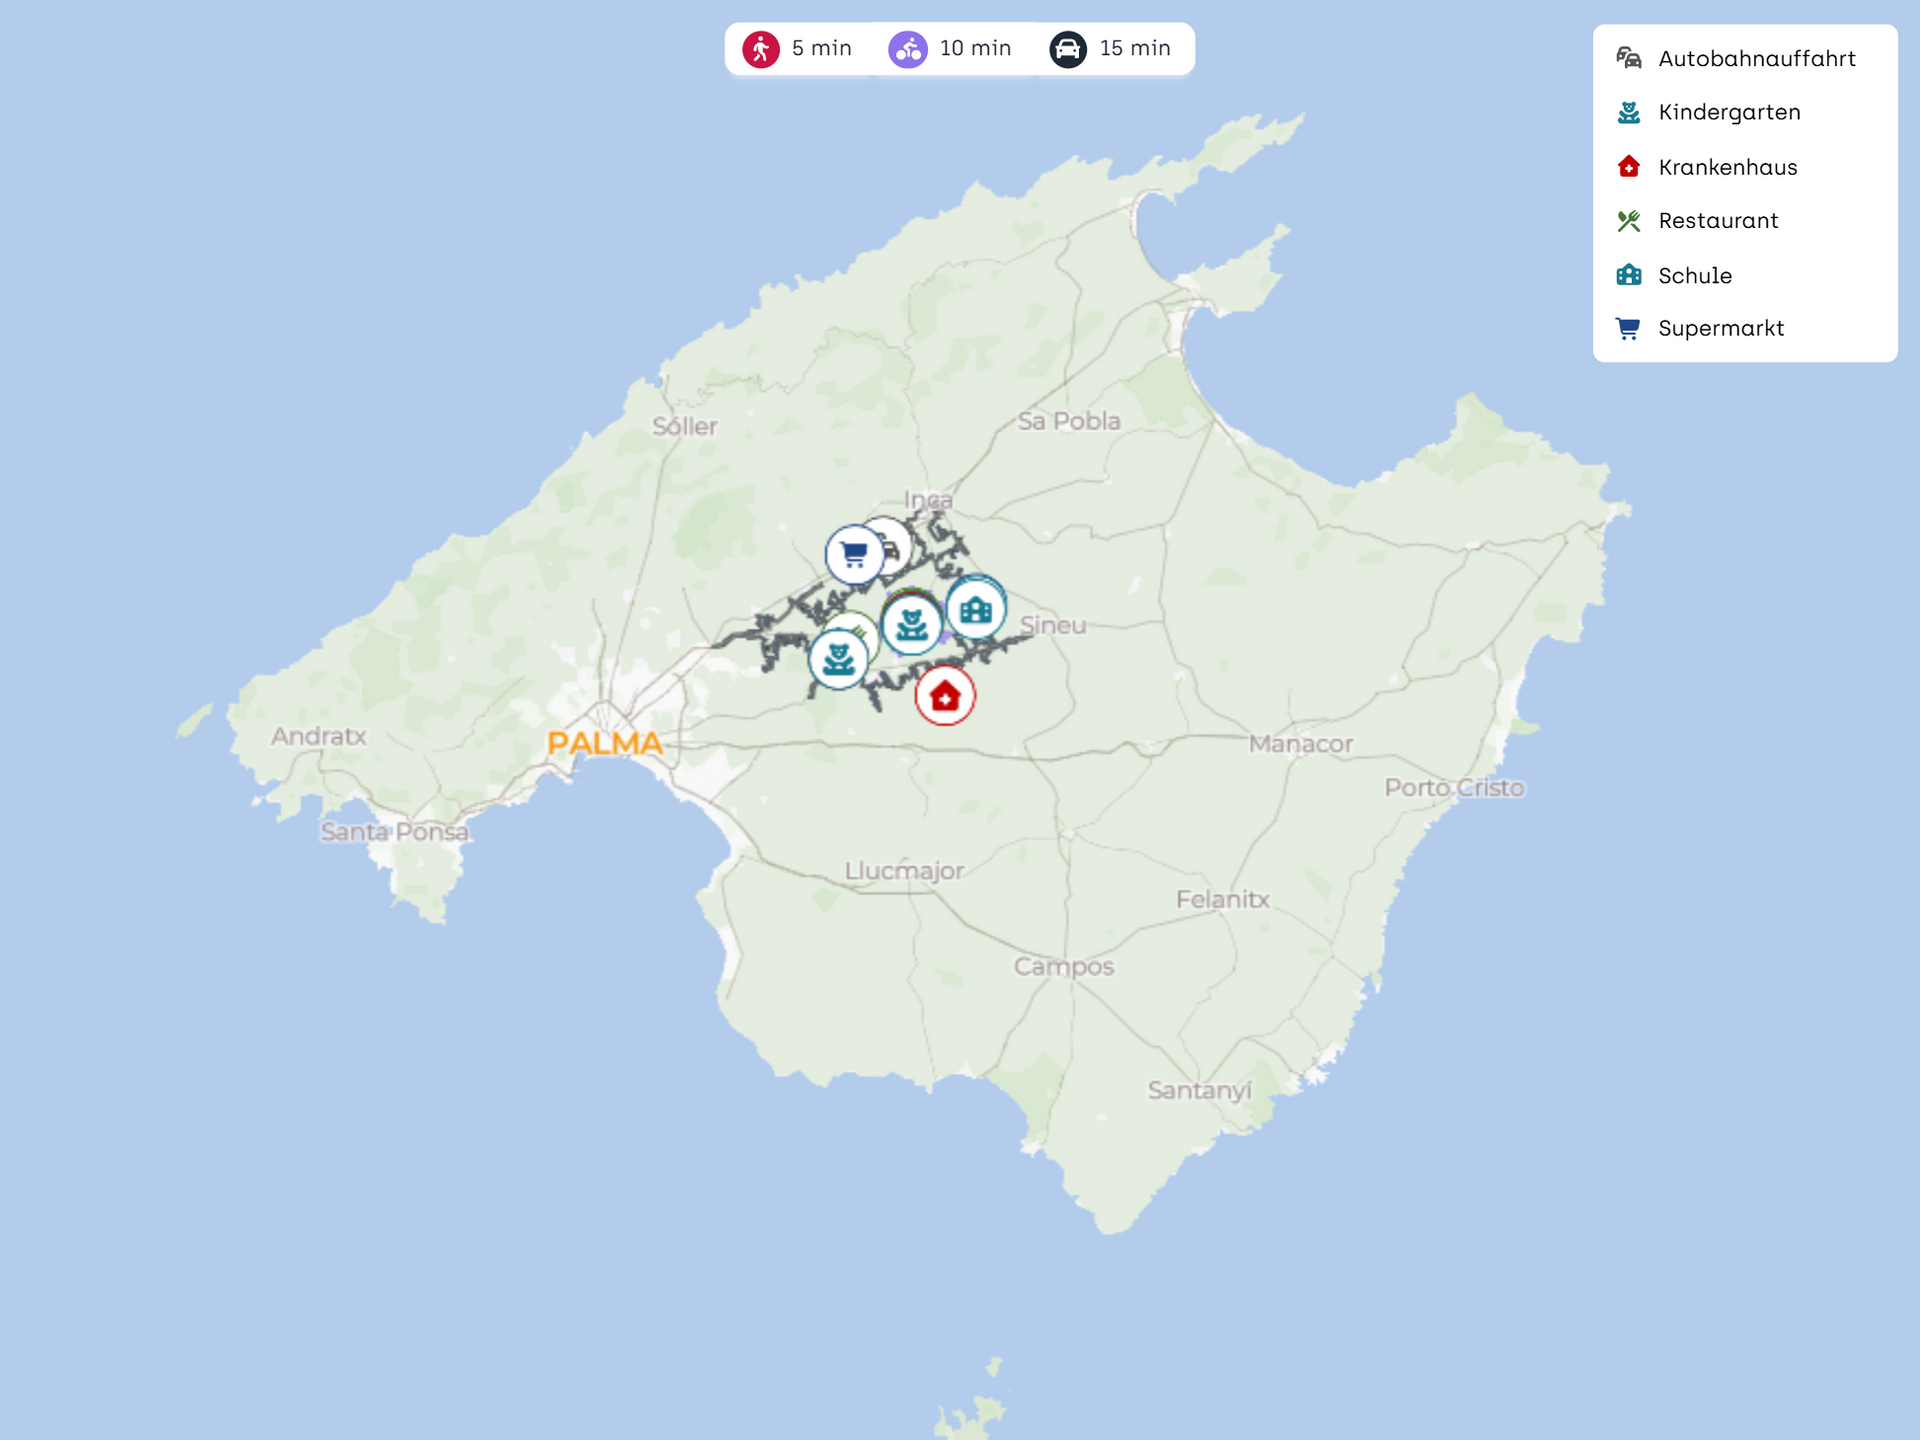The image size is (1920, 1440).
Task: Toggle the 5 min walking isochrone
Action: [x=821, y=49]
